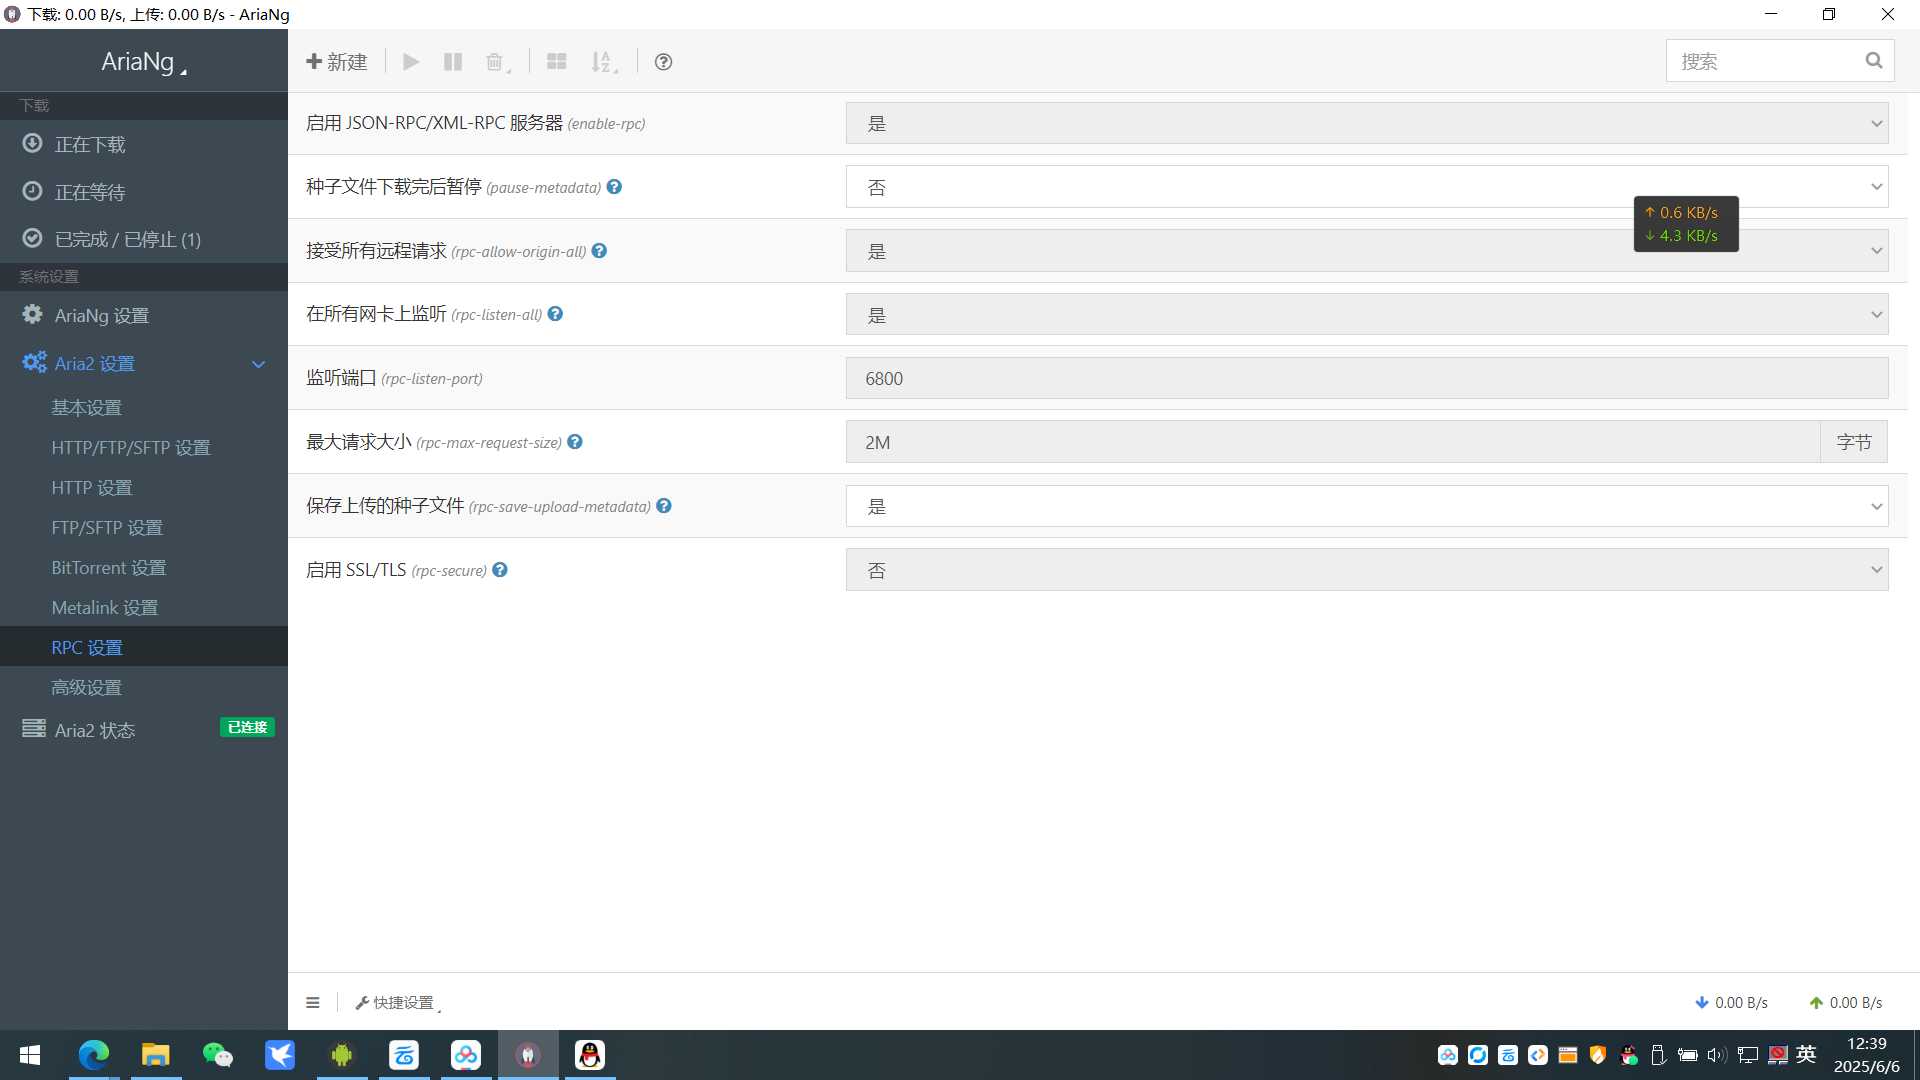Click the floating network speed widget

point(1686,224)
